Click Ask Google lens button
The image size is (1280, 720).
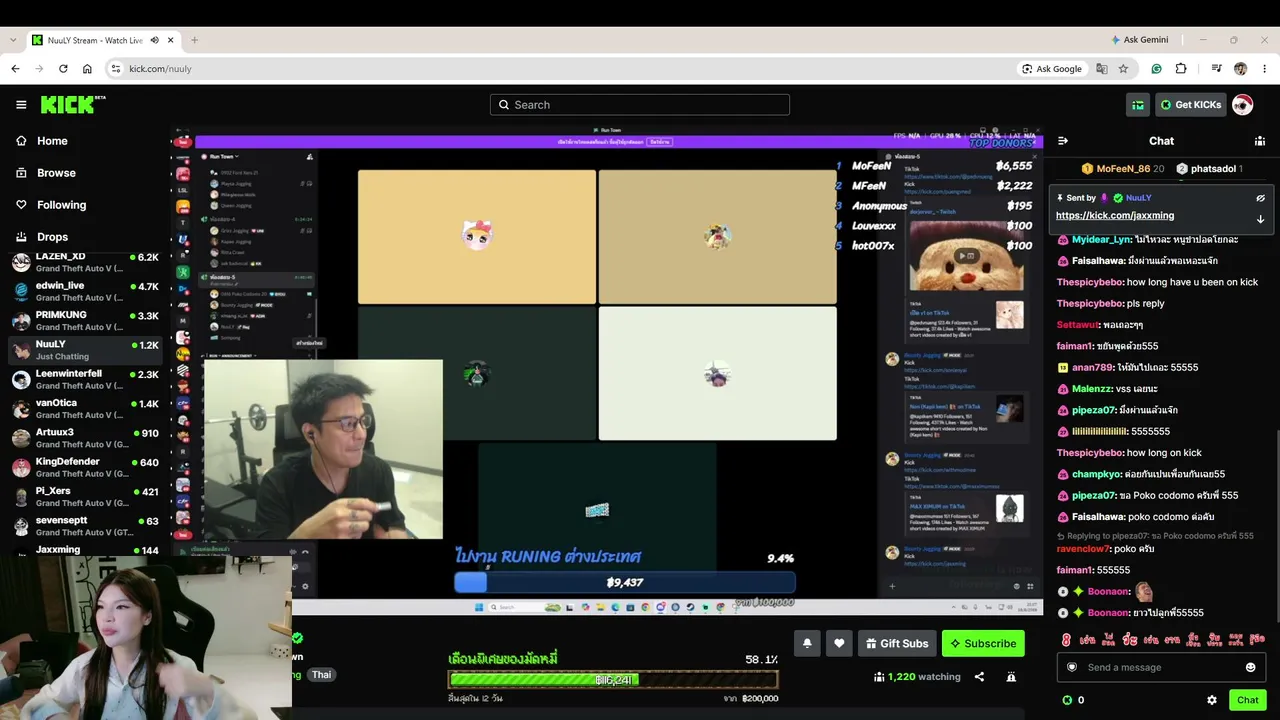coord(1052,69)
